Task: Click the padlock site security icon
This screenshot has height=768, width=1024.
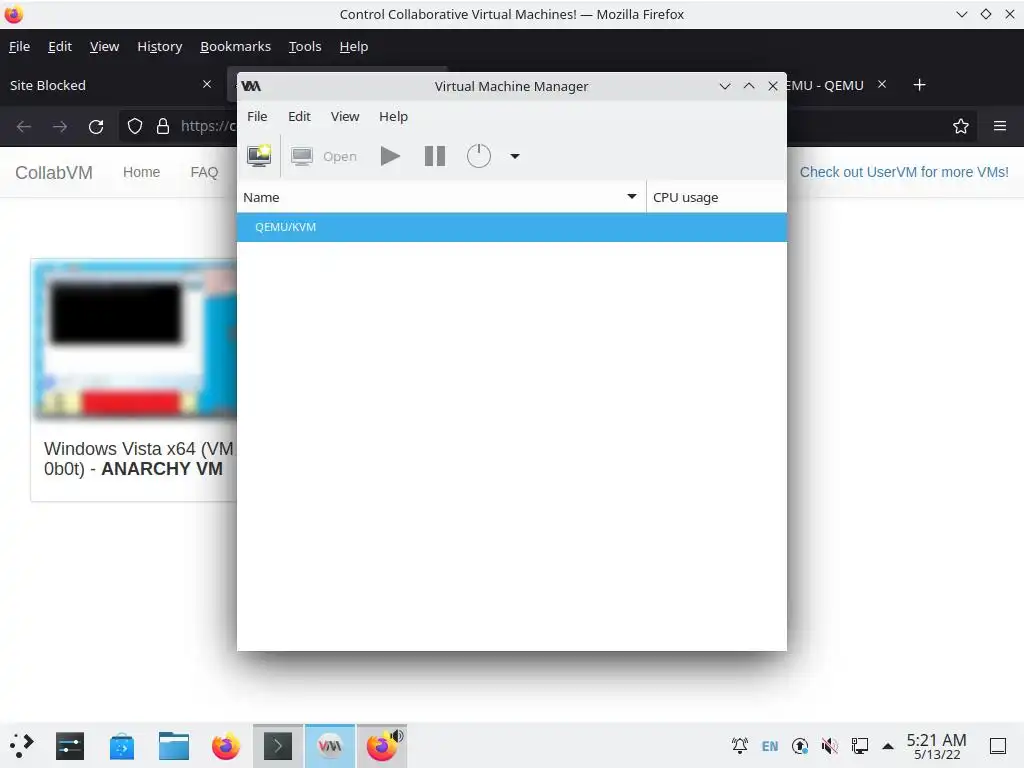Action: coord(163,126)
